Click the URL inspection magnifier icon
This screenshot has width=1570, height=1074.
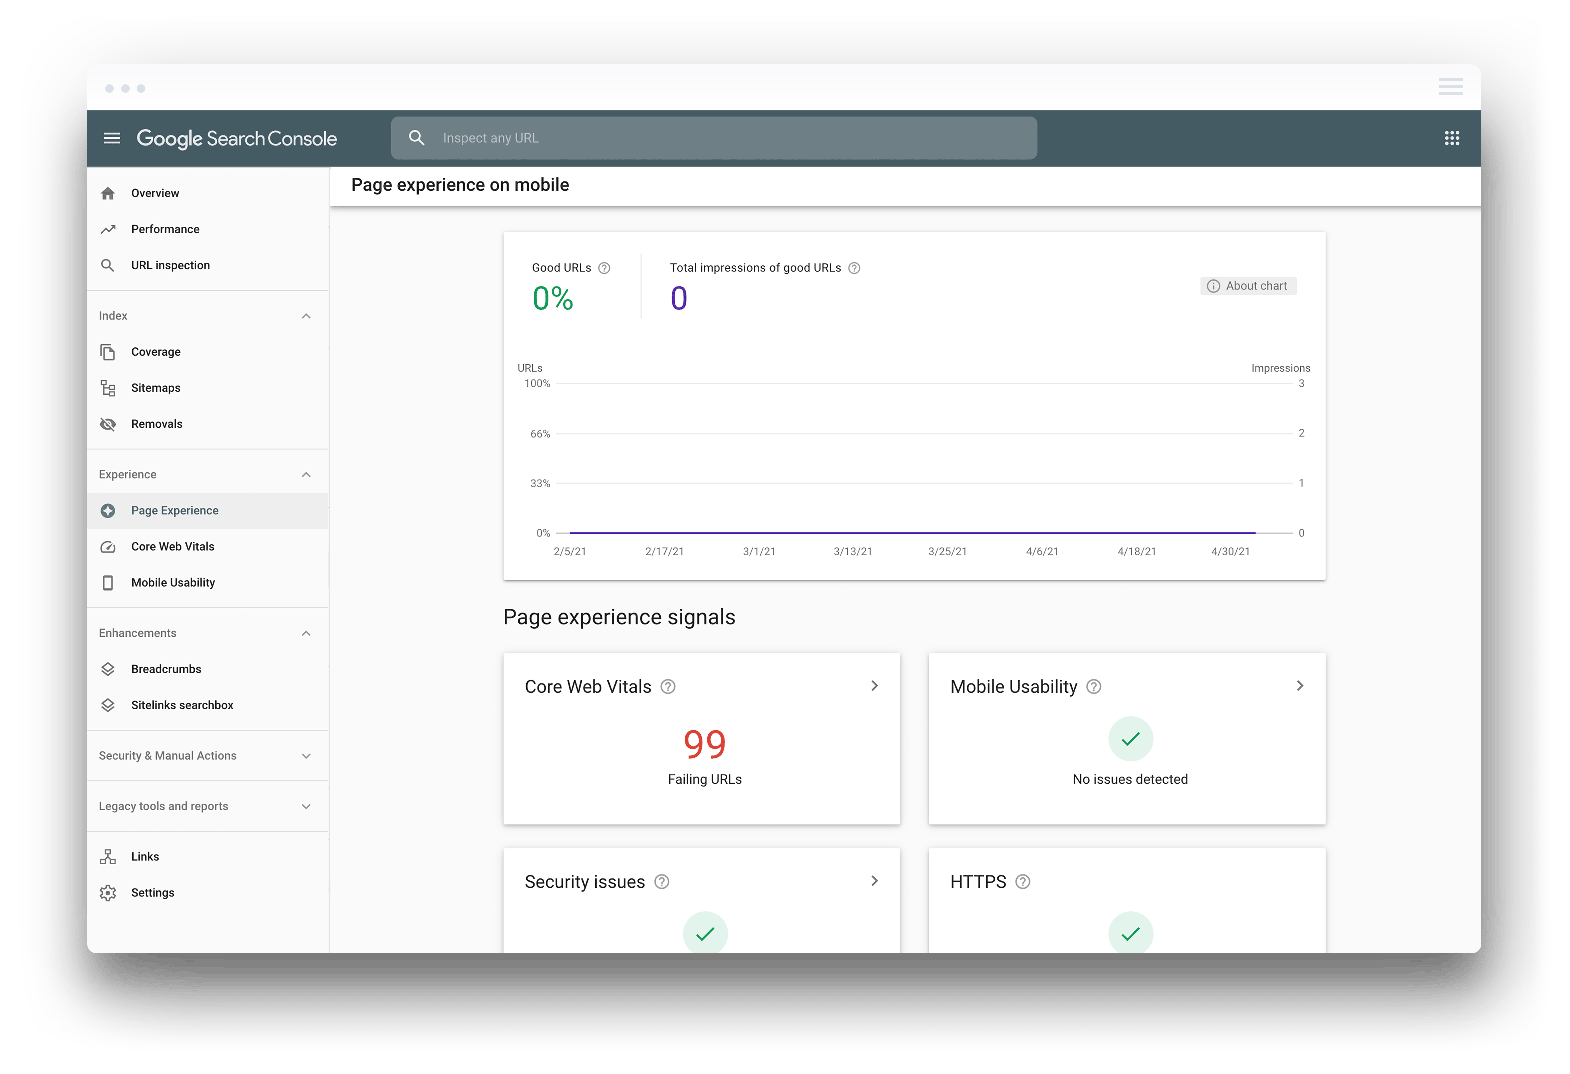(108, 265)
